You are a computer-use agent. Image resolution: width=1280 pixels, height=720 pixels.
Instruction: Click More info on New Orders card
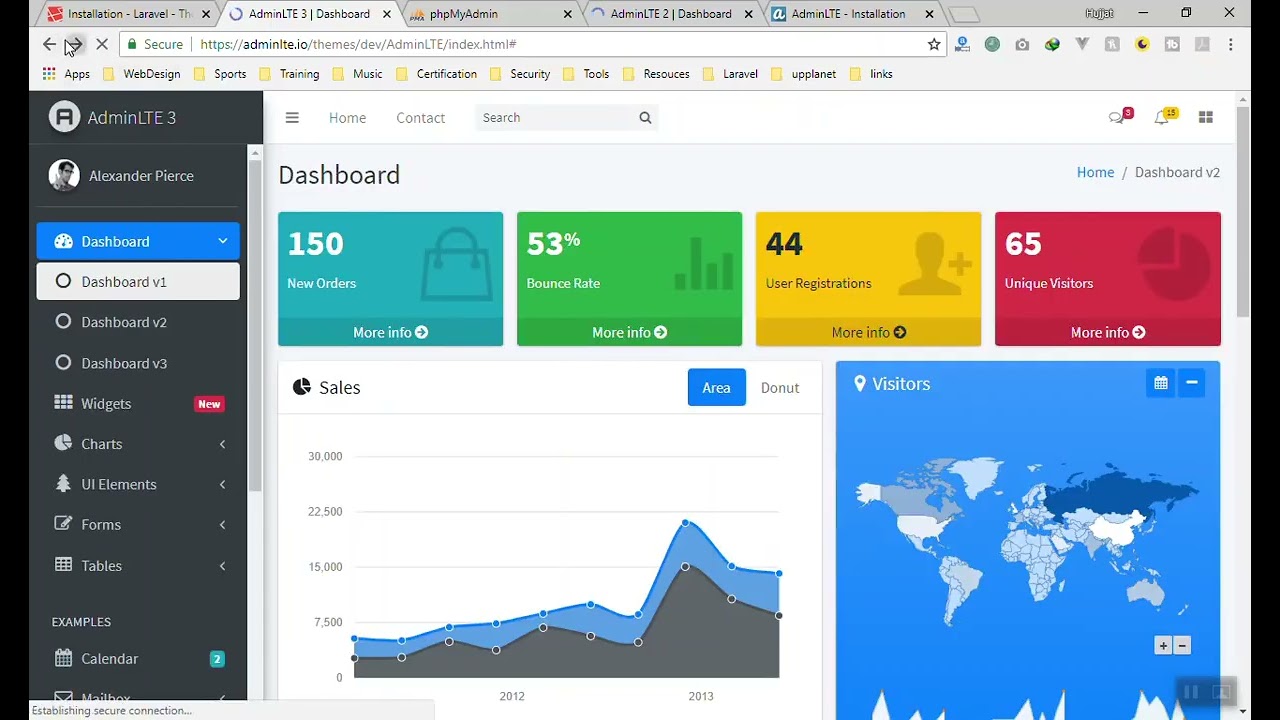[x=390, y=332]
